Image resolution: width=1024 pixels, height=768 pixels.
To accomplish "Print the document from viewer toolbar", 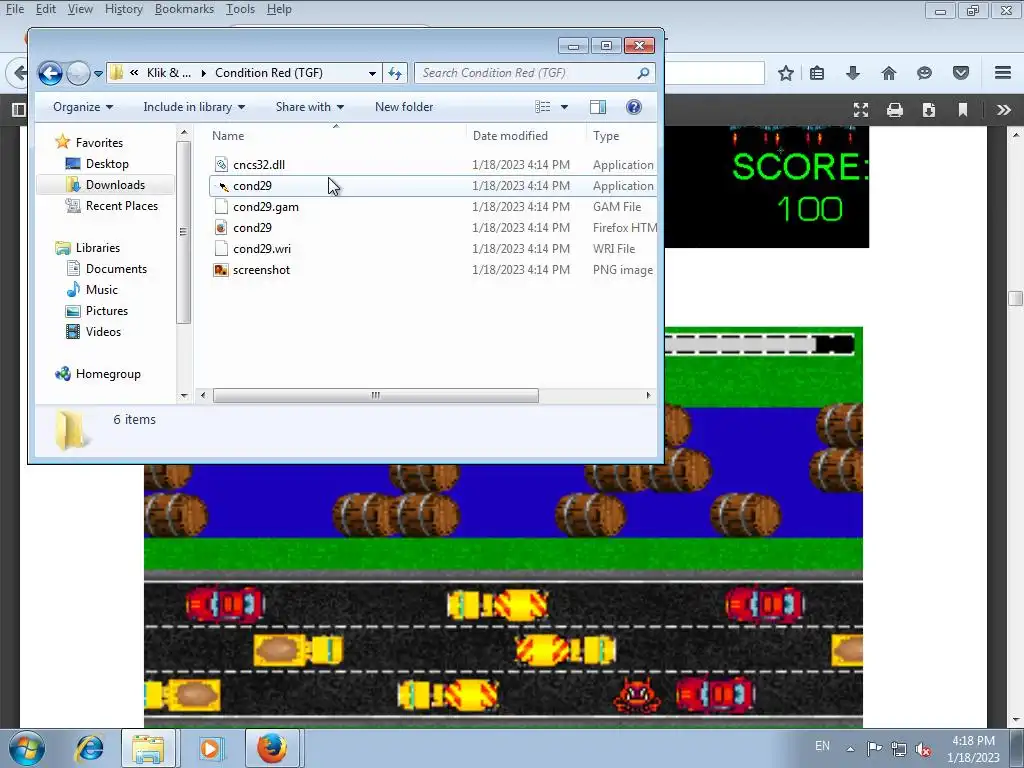I will tap(895, 110).
